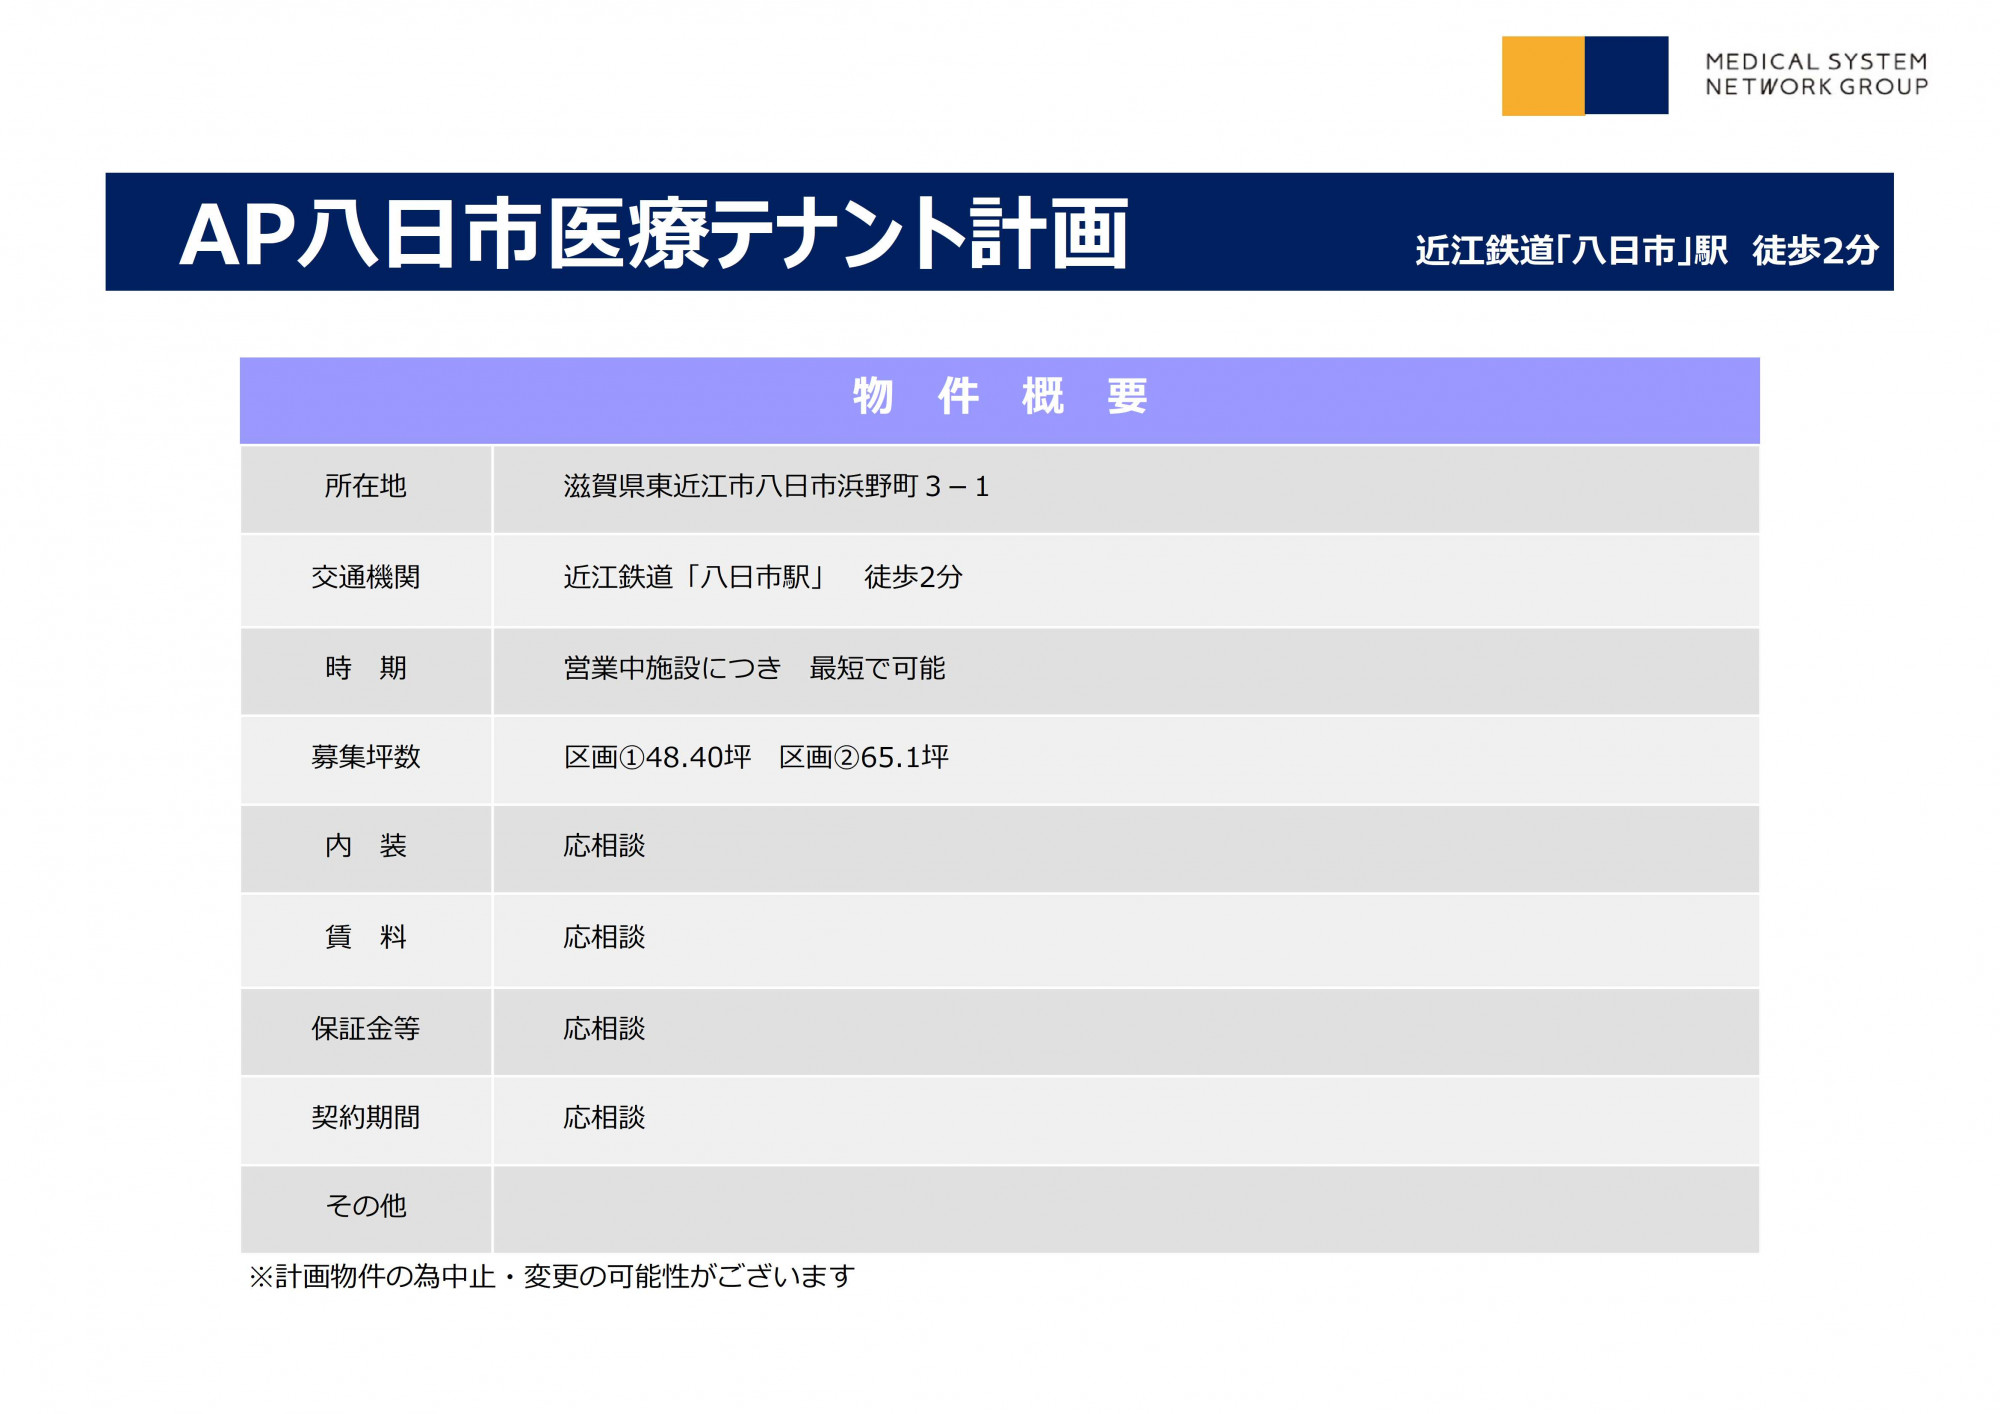Click the 近江鉄道「八日市」駅 徒歩2分 subtitle
This screenshot has height=1414, width=2000.
[x=1646, y=250]
